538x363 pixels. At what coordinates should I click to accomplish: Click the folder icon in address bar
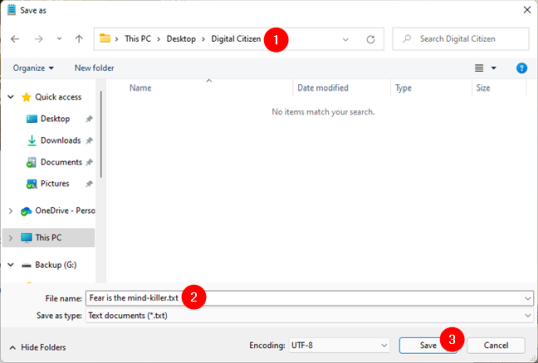(x=105, y=38)
